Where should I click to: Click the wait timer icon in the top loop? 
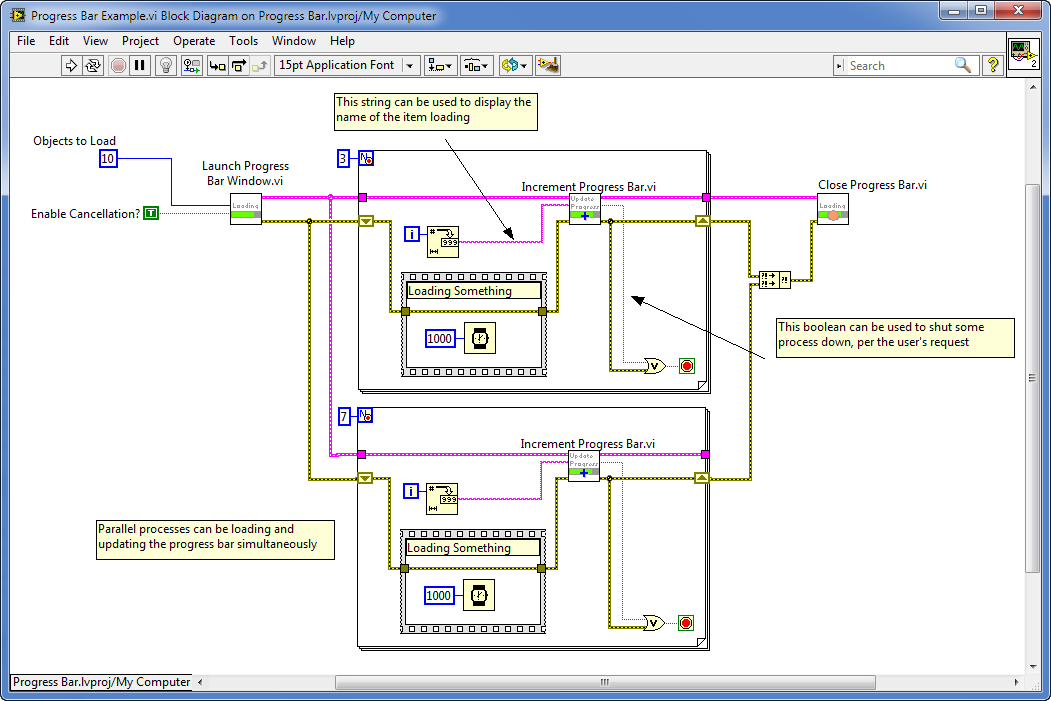(x=479, y=338)
